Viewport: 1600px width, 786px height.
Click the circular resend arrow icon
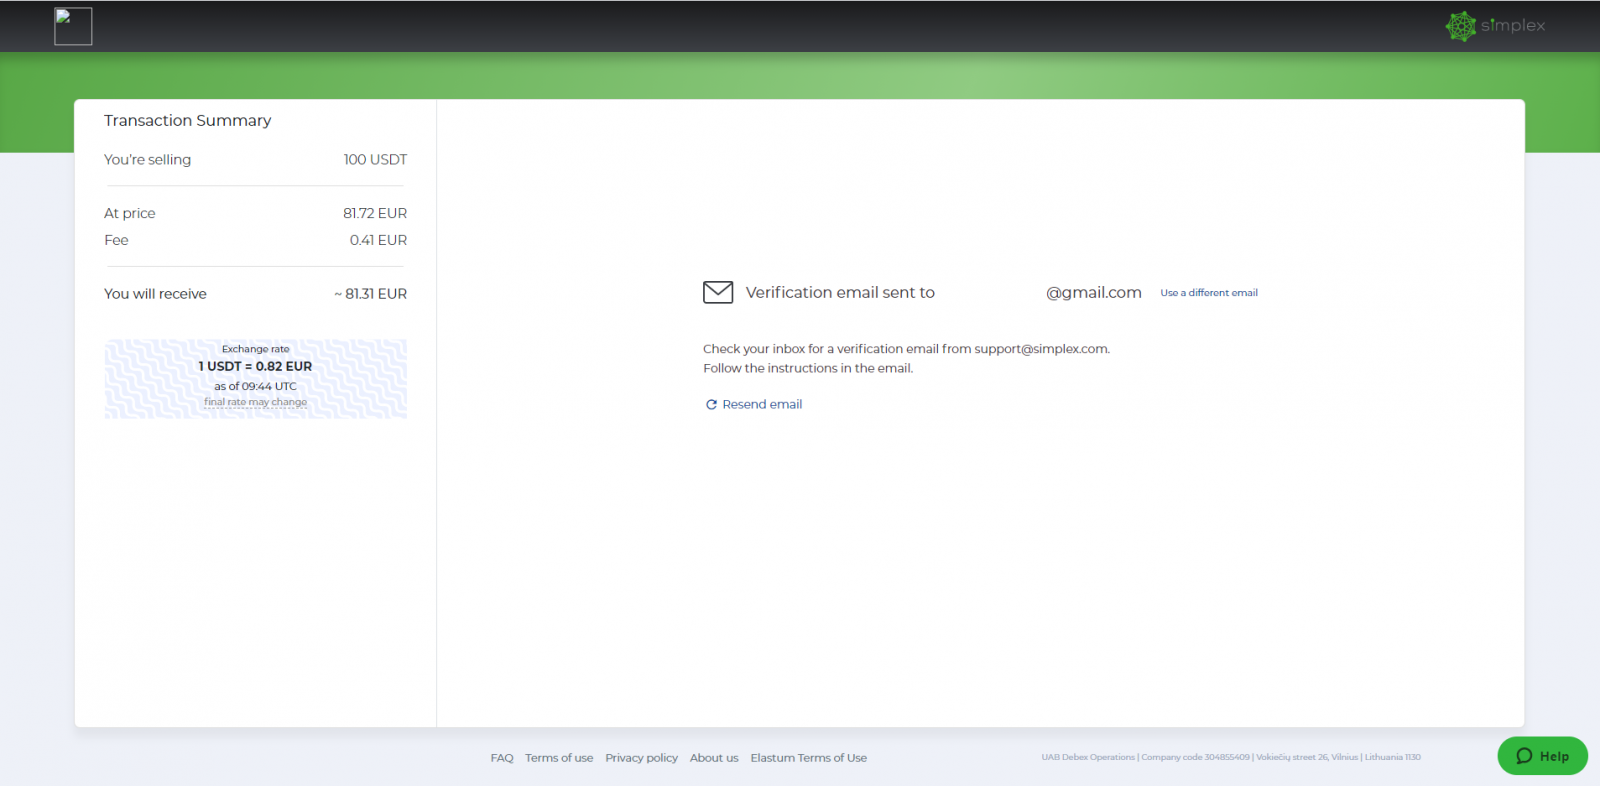point(711,405)
